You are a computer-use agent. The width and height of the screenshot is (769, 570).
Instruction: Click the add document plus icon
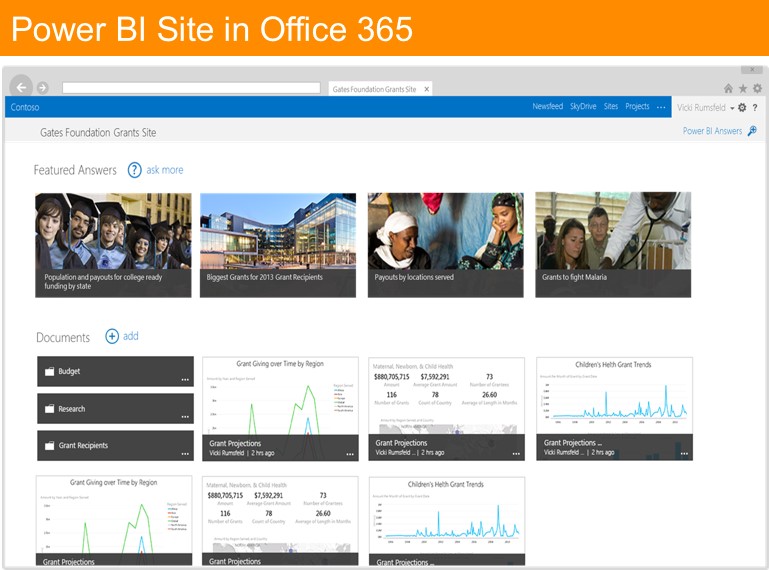point(112,336)
